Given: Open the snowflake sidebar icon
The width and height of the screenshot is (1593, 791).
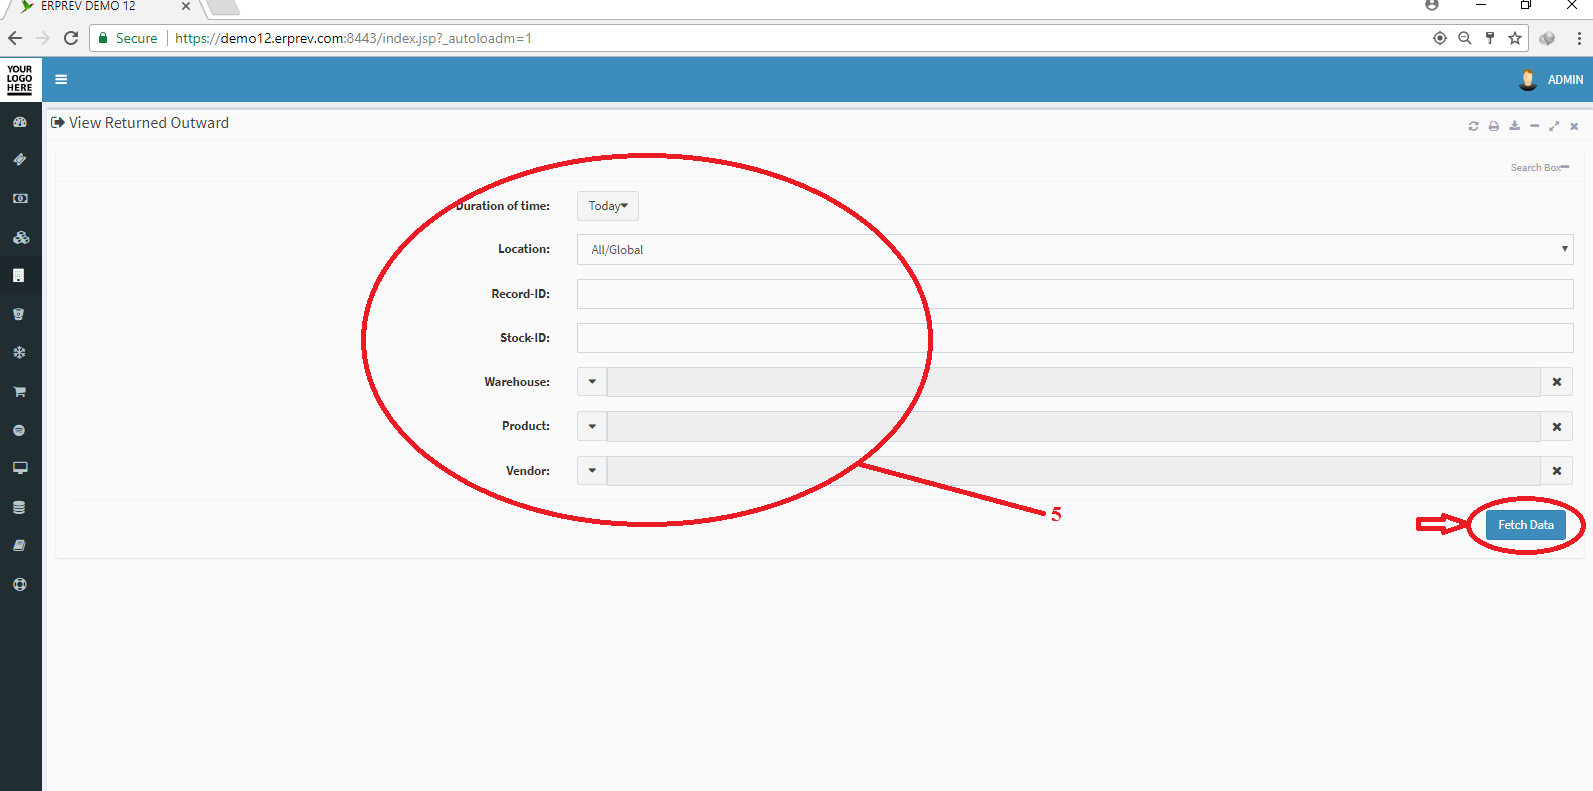Looking at the screenshot, I should click(19, 353).
